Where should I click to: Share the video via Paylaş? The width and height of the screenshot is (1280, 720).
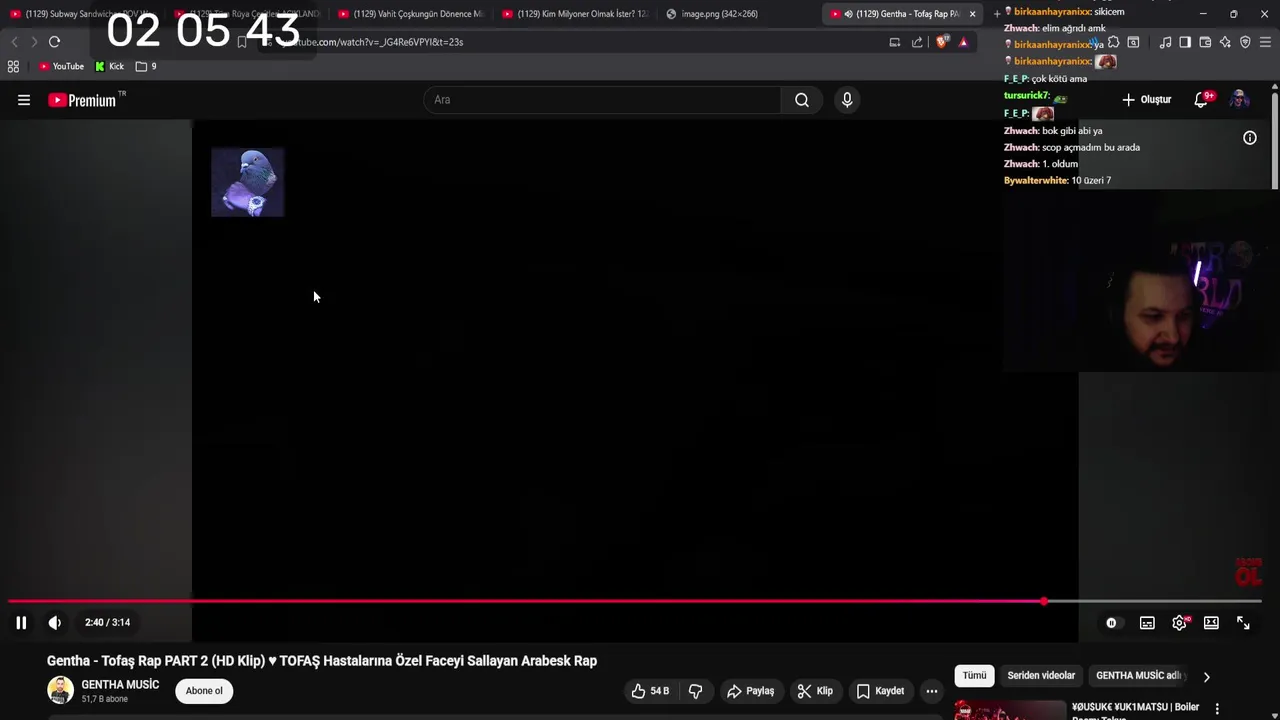click(x=751, y=691)
